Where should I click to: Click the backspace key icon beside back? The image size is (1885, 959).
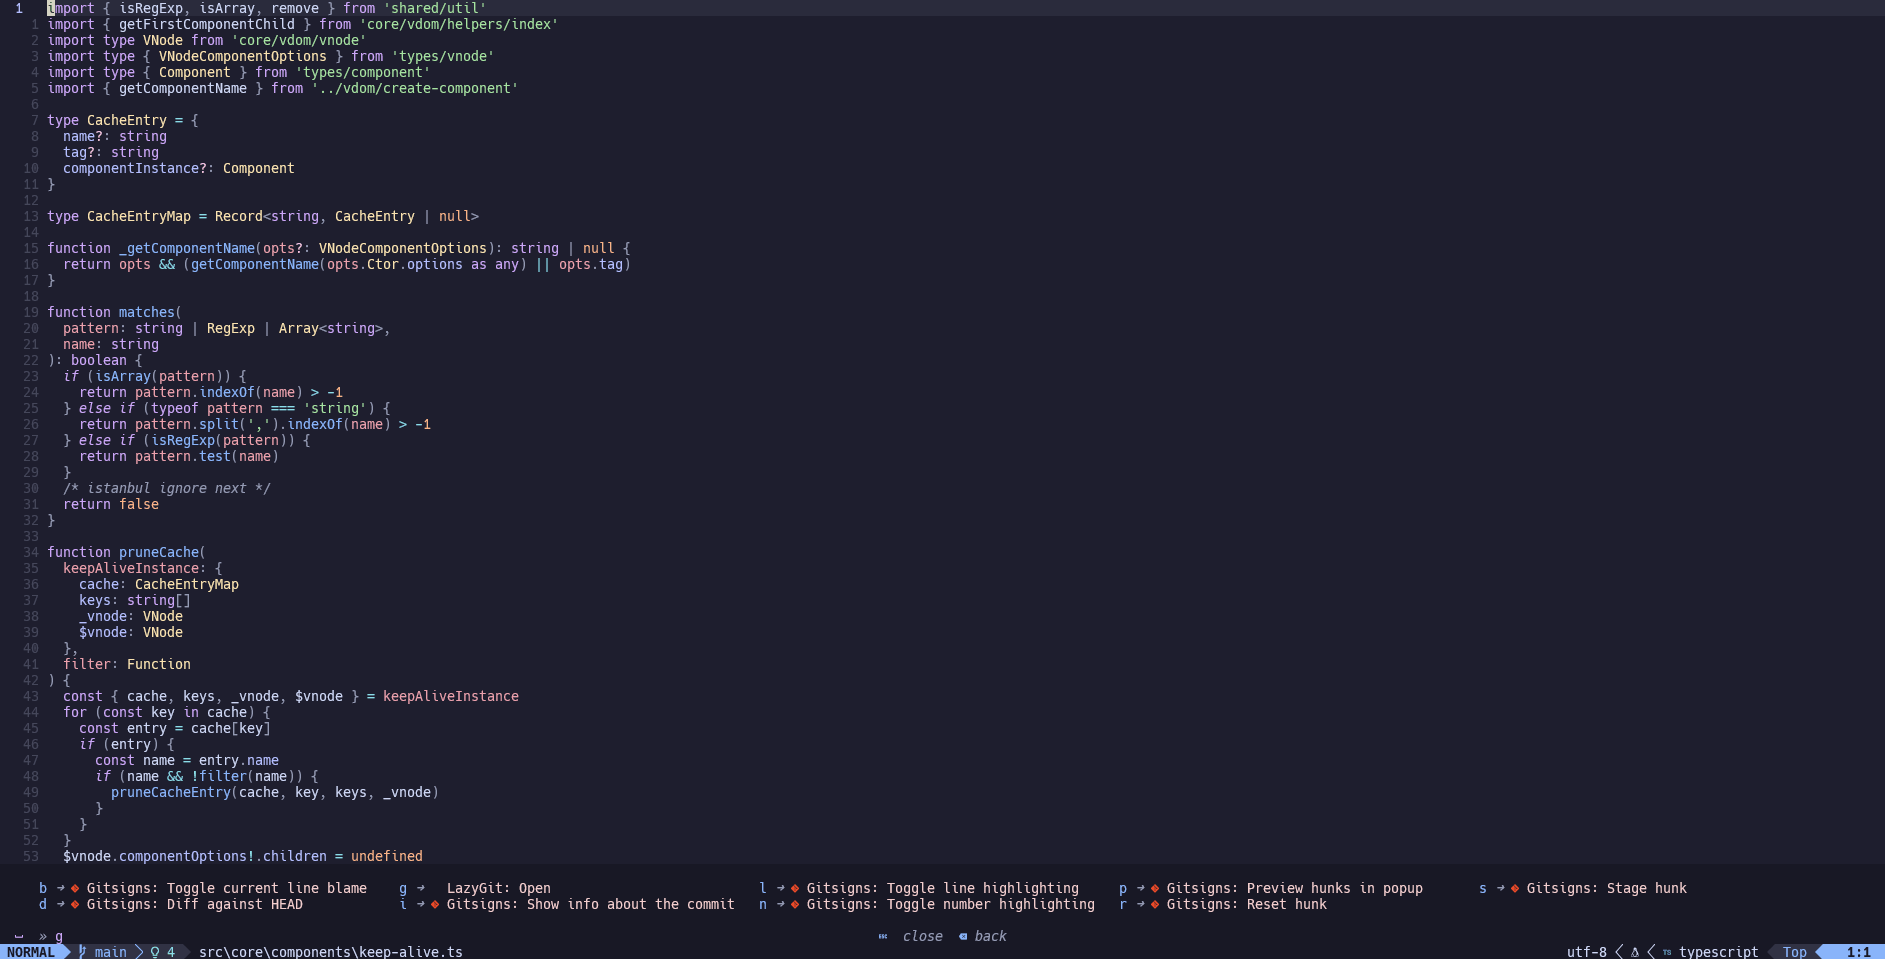pyautogui.click(x=963, y=936)
